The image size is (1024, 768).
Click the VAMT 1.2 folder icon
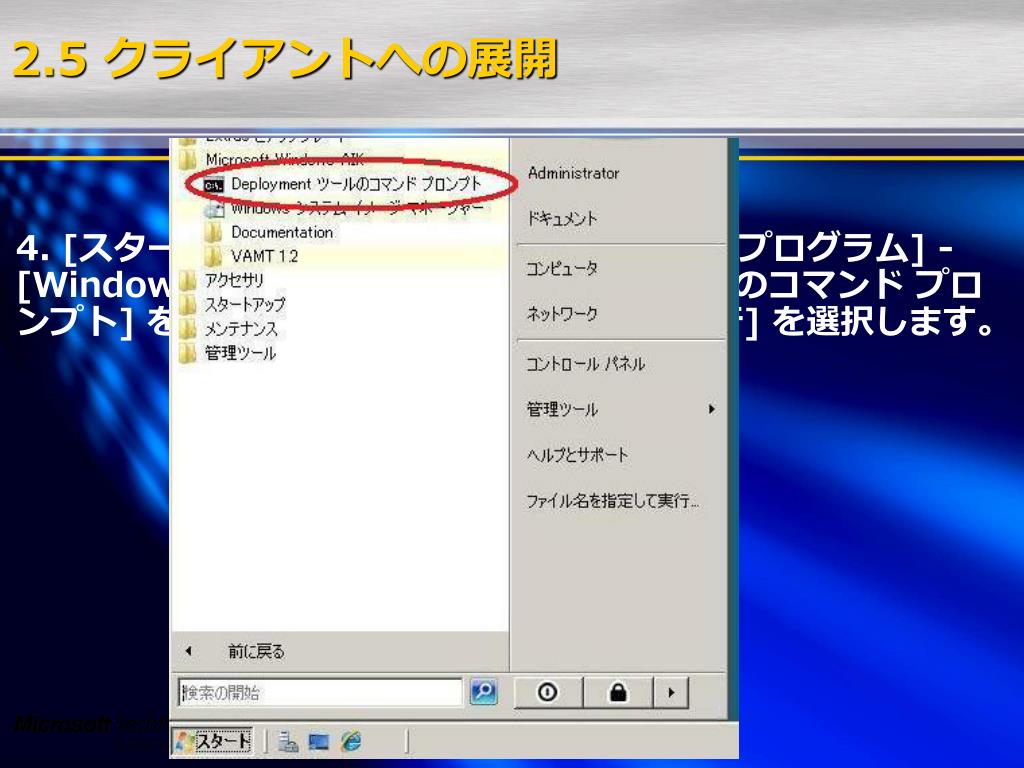pyautogui.click(x=213, y=257)
